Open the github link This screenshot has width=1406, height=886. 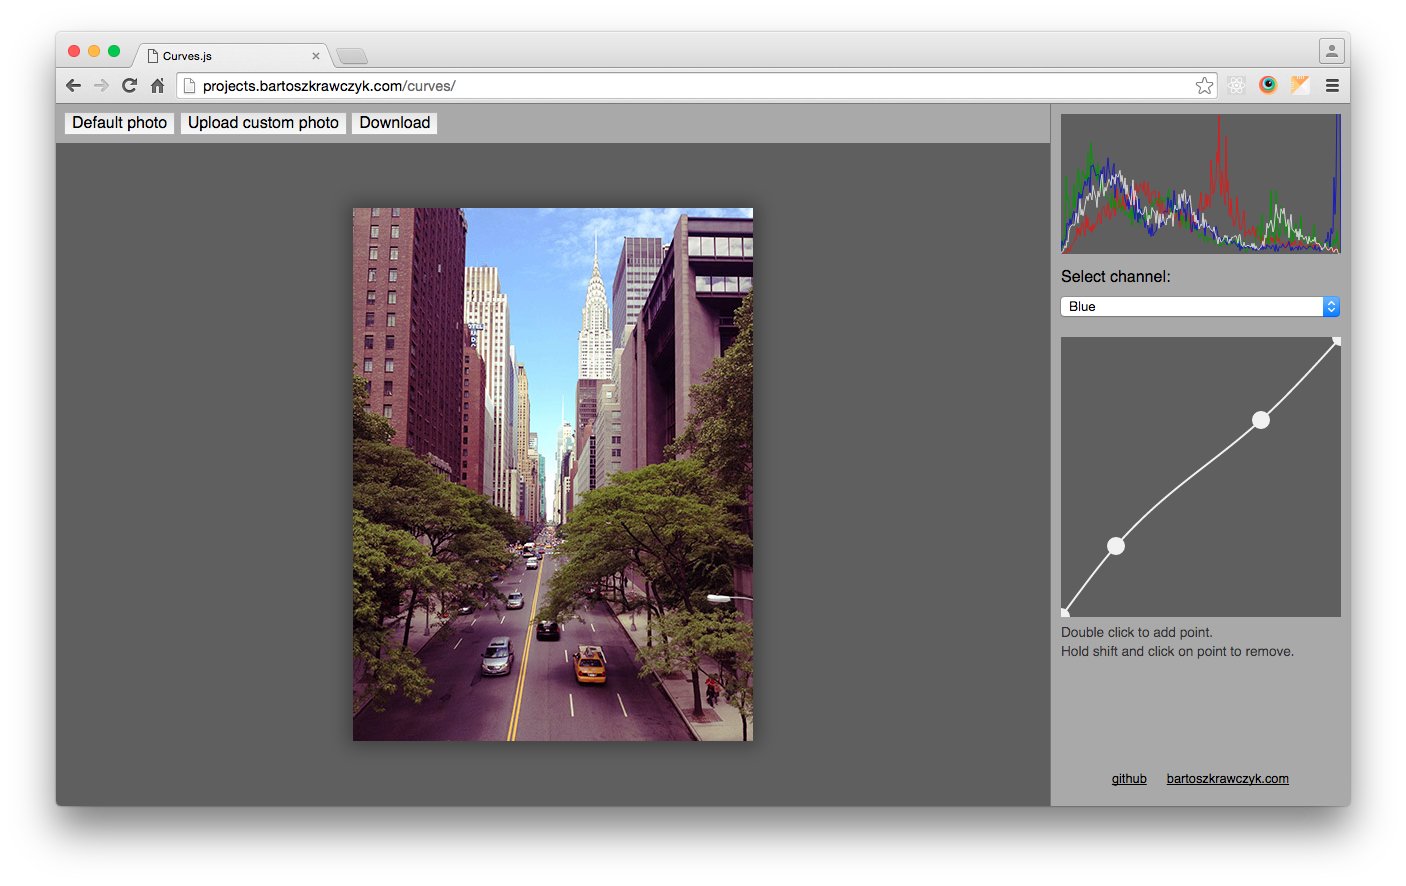tap(1129, 778)
